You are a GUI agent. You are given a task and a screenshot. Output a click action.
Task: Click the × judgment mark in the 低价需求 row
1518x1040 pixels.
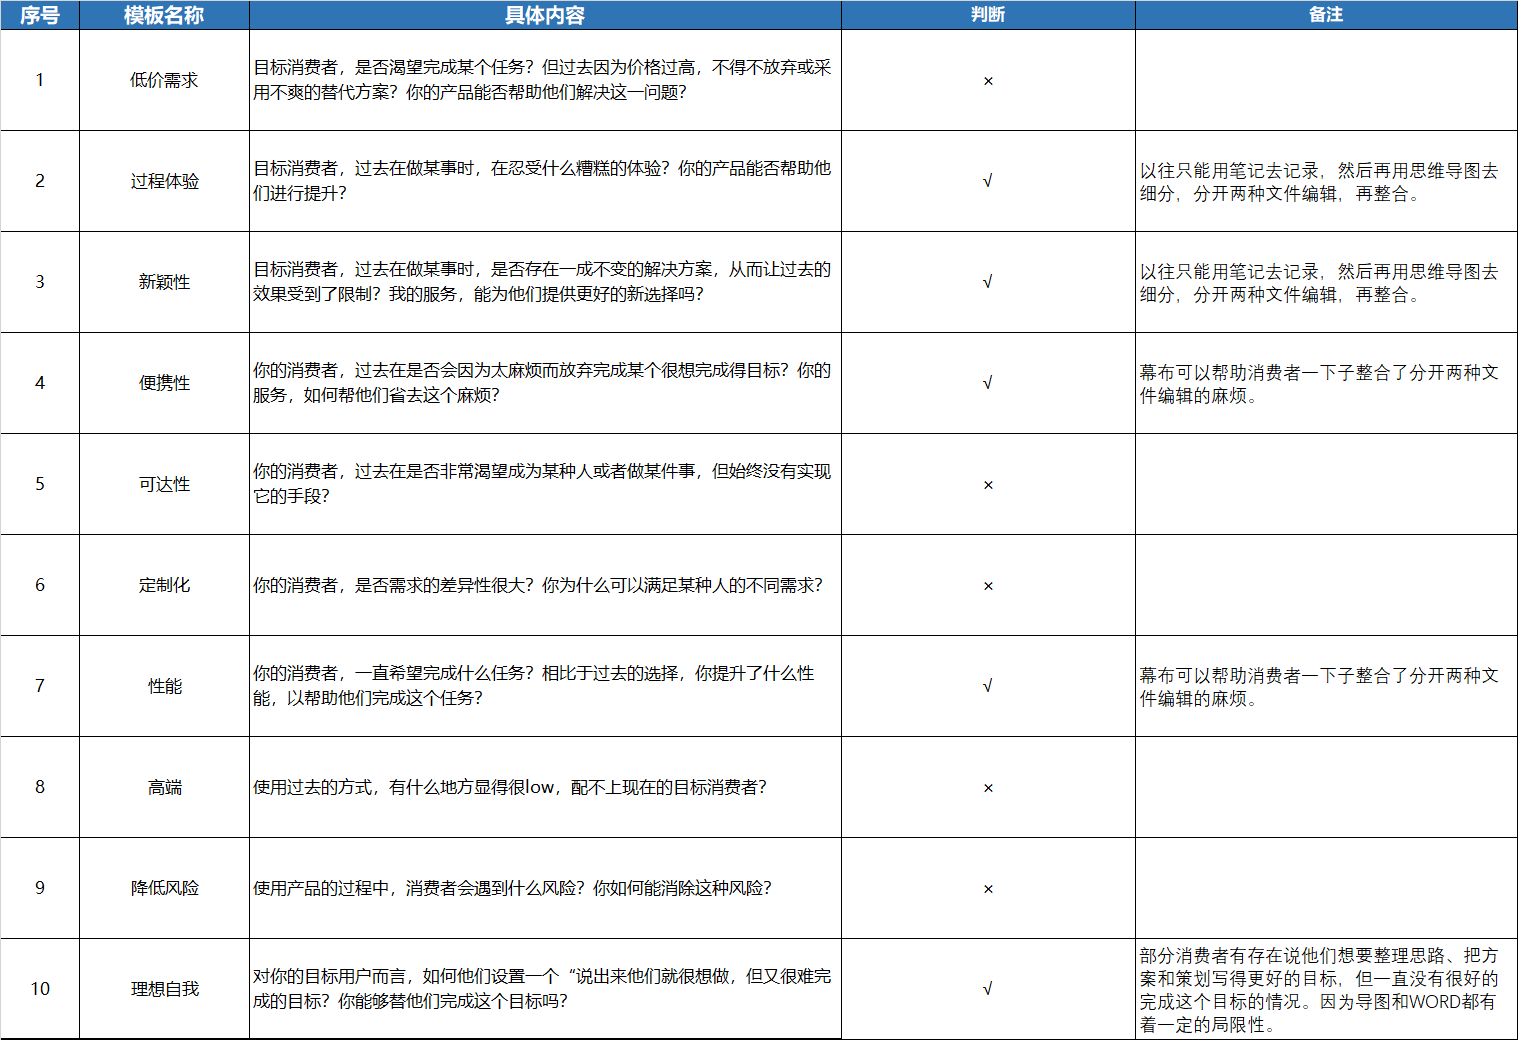click(x=988, y=81)
